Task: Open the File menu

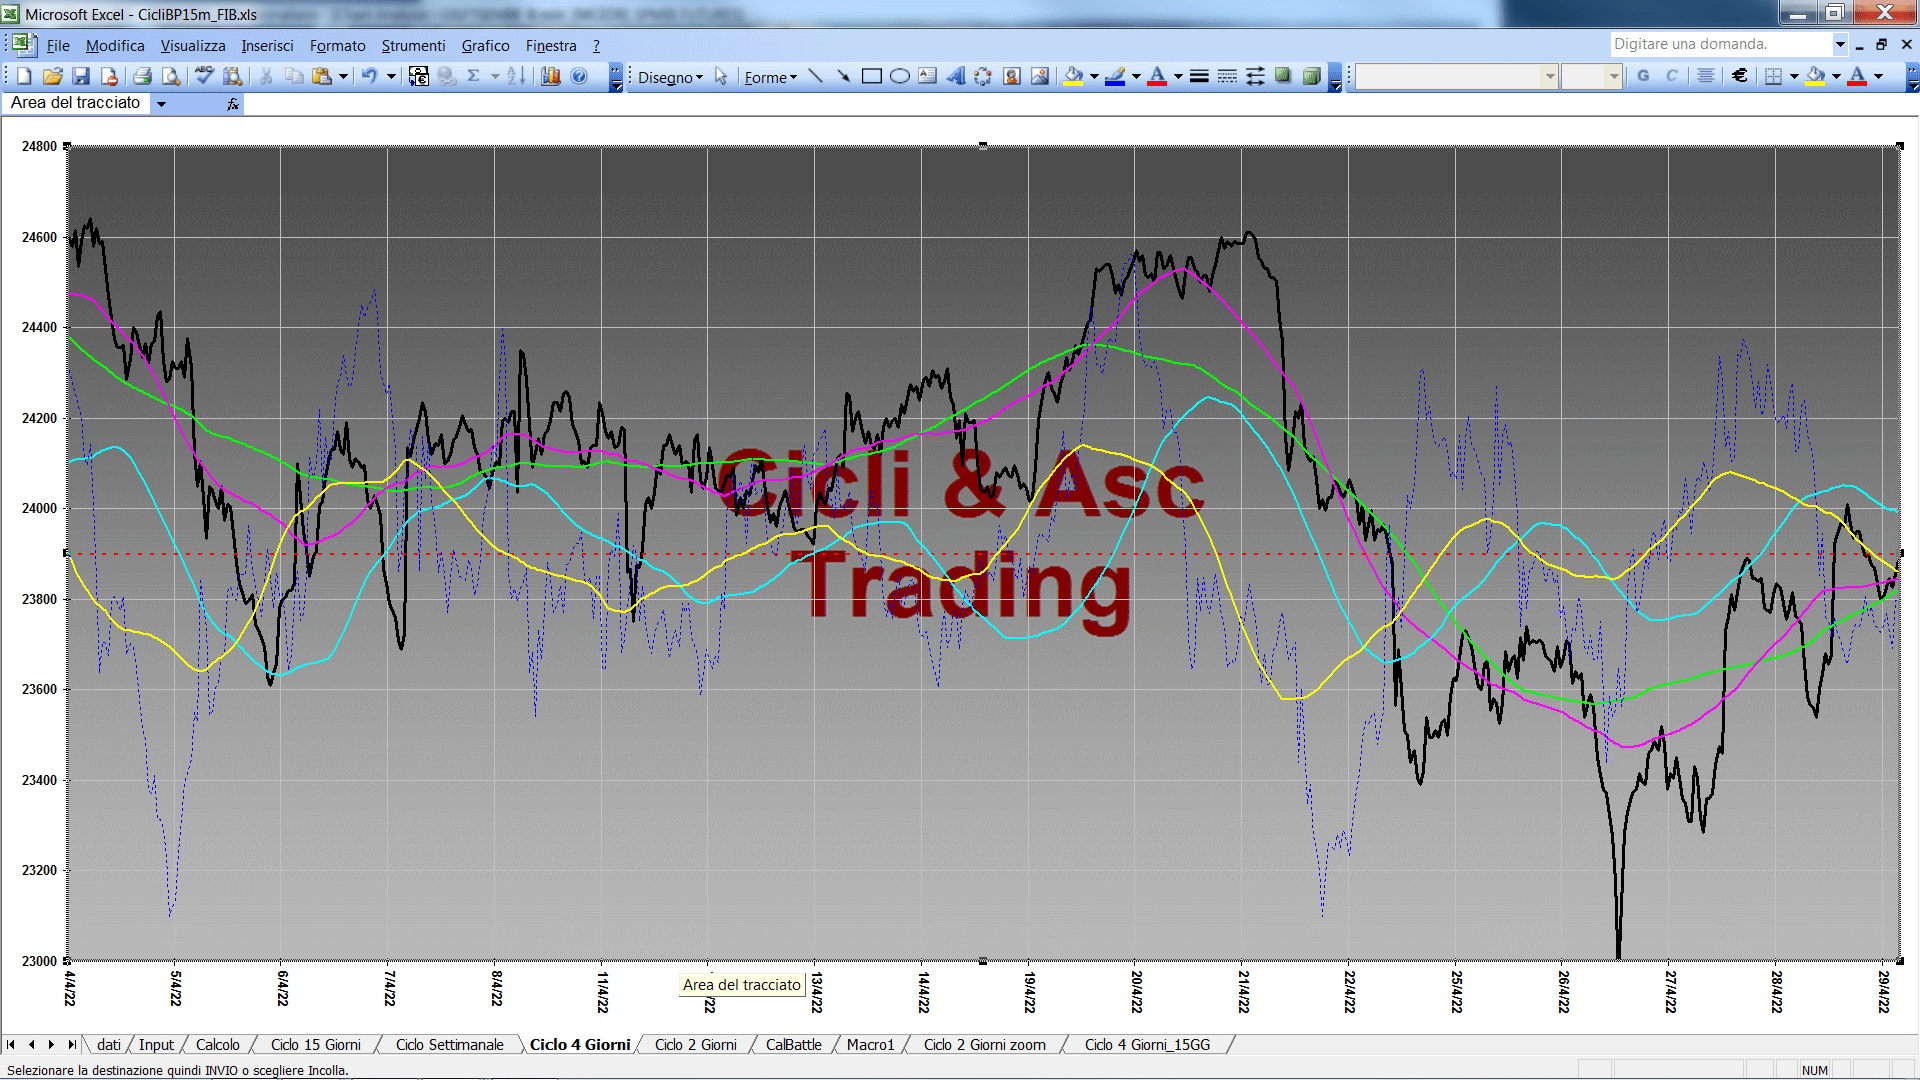Action: pos(58,46)
